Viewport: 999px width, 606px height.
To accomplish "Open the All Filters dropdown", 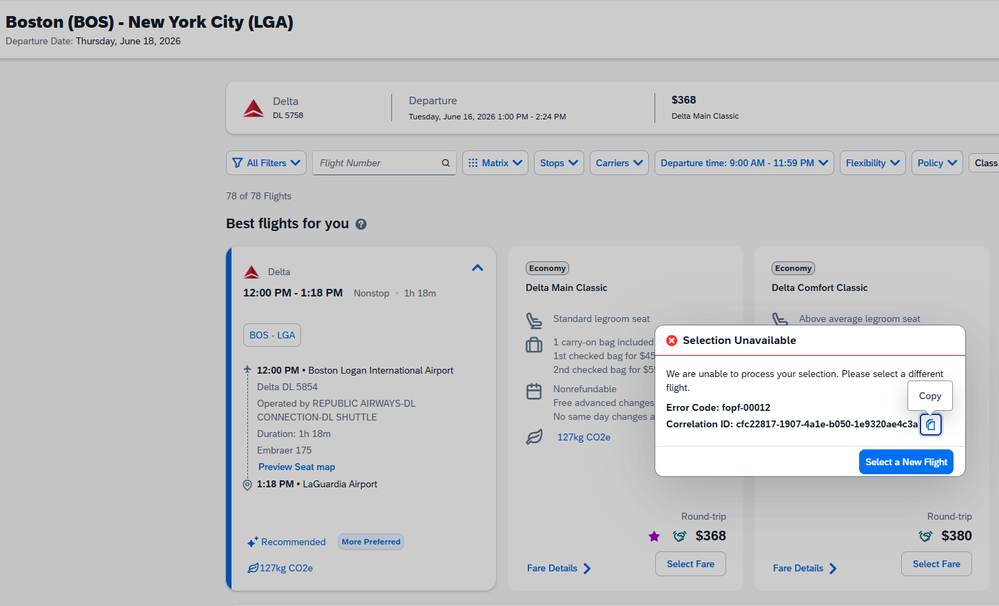I will click(x=266, y=163).
